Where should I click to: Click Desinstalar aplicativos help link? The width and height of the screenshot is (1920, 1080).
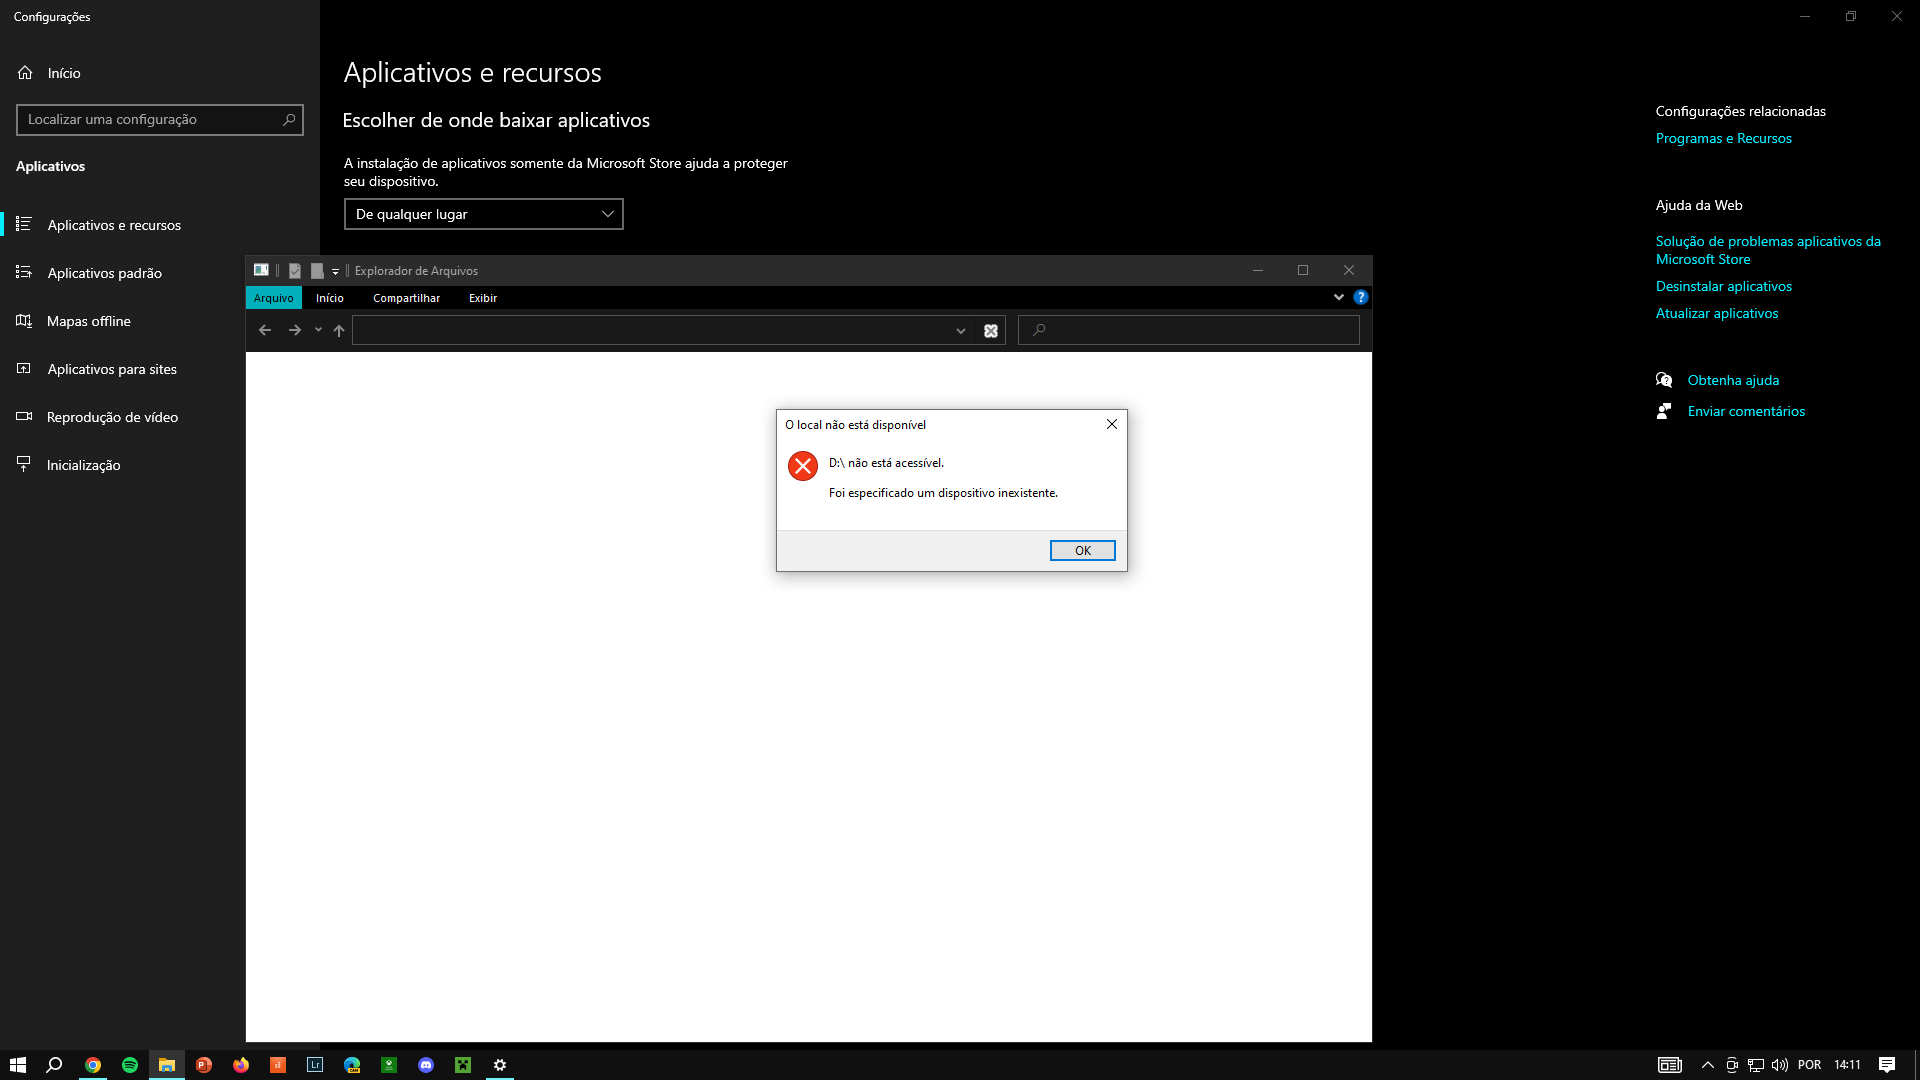tap(1723, 286)
